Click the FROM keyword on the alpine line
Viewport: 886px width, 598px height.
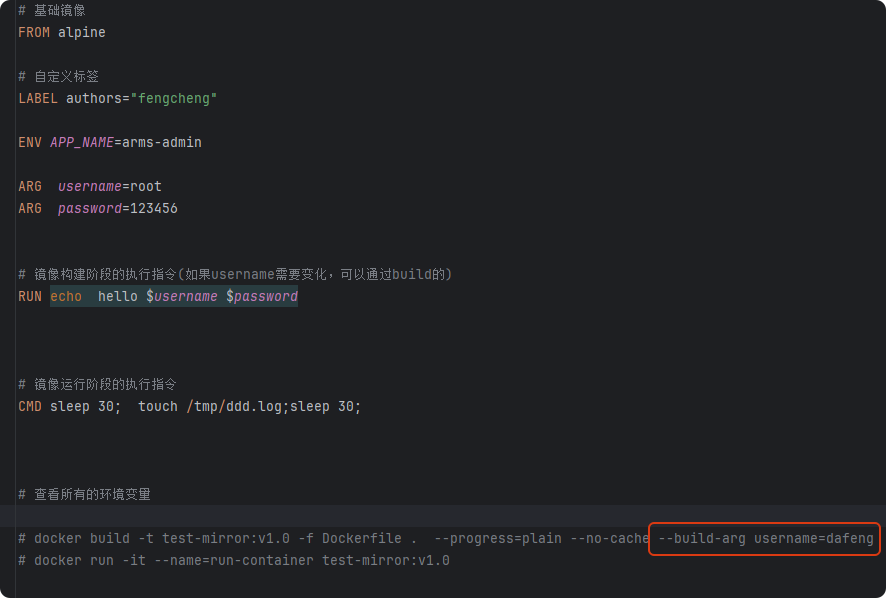(x=34, y=32)
